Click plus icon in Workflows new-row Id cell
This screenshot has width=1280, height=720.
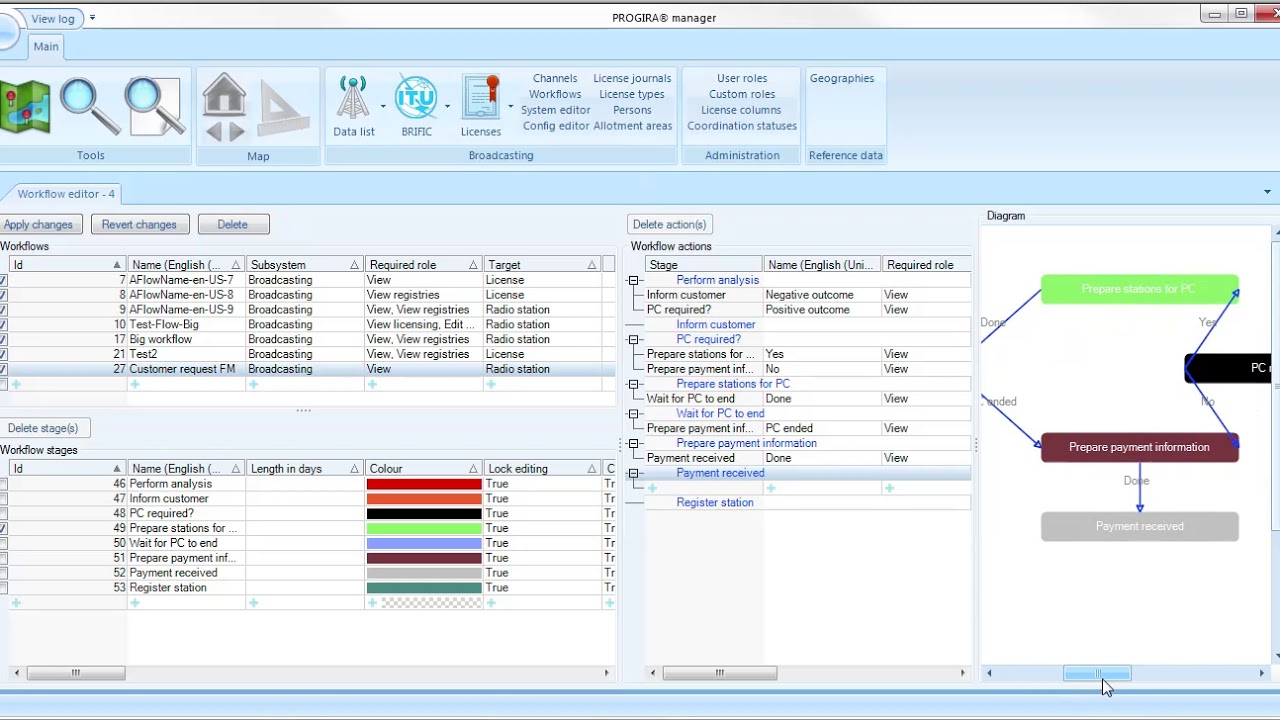(16, 384)
